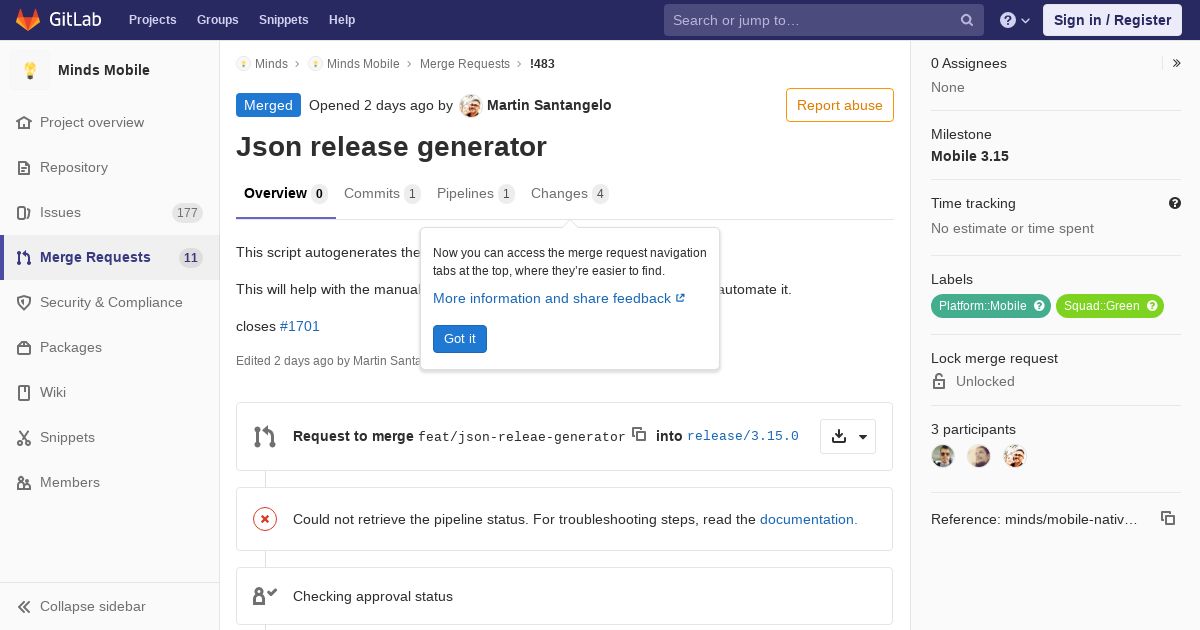The width and height of the screenshot is (1200, 630).
Task: Click the Issues sidebar icon
Action: pos(24,212)
